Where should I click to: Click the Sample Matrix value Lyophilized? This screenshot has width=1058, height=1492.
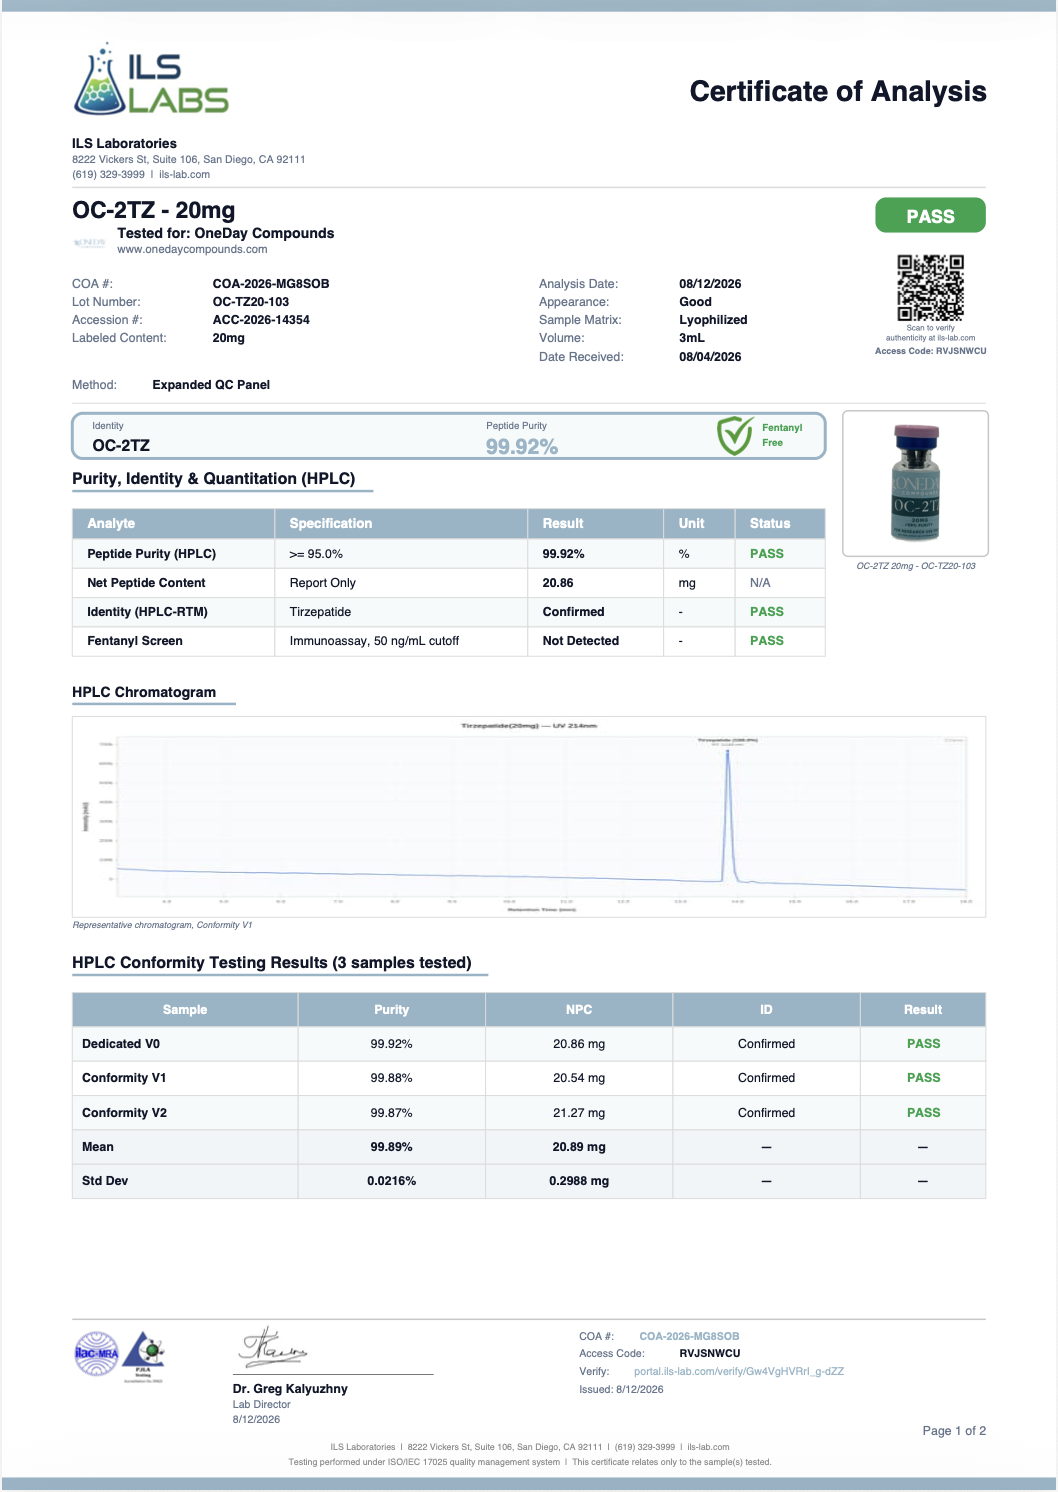click(x=713, y=320)
